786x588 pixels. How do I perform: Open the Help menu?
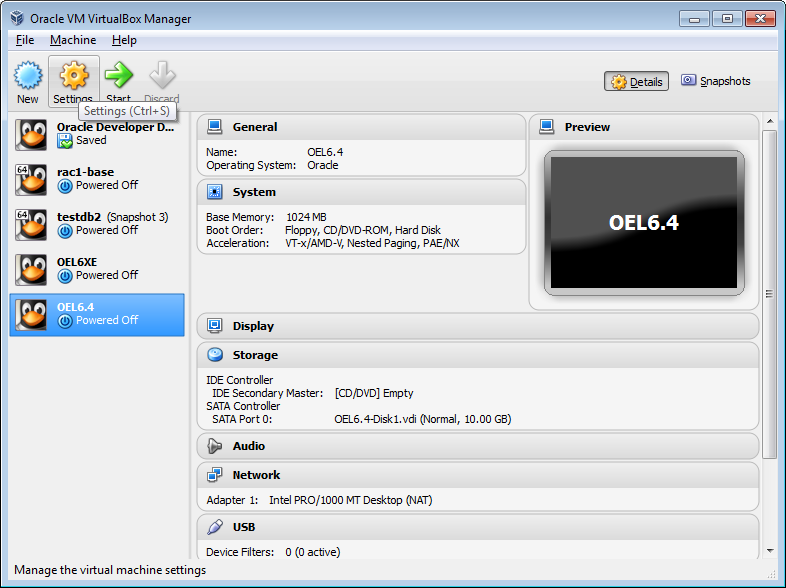point(124,40)
